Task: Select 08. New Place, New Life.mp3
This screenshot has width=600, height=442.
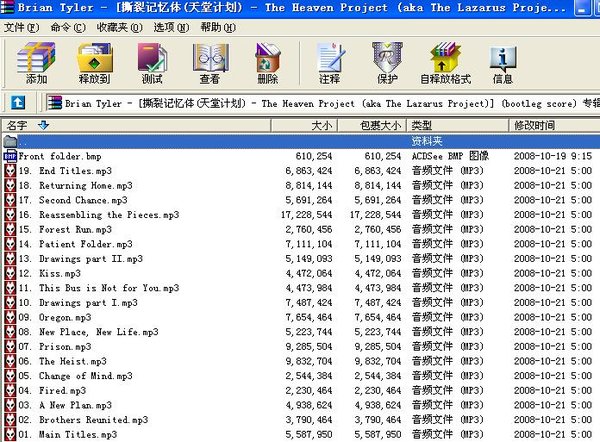Action: 88,332
